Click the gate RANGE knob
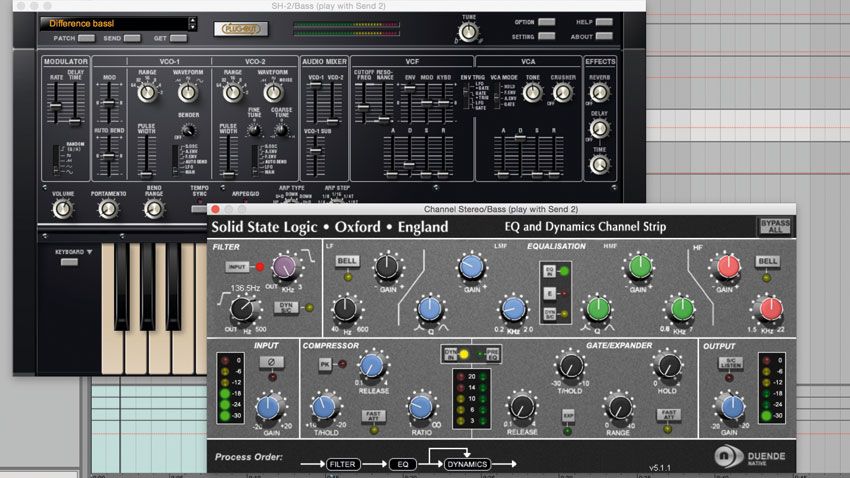 [619, 408]
